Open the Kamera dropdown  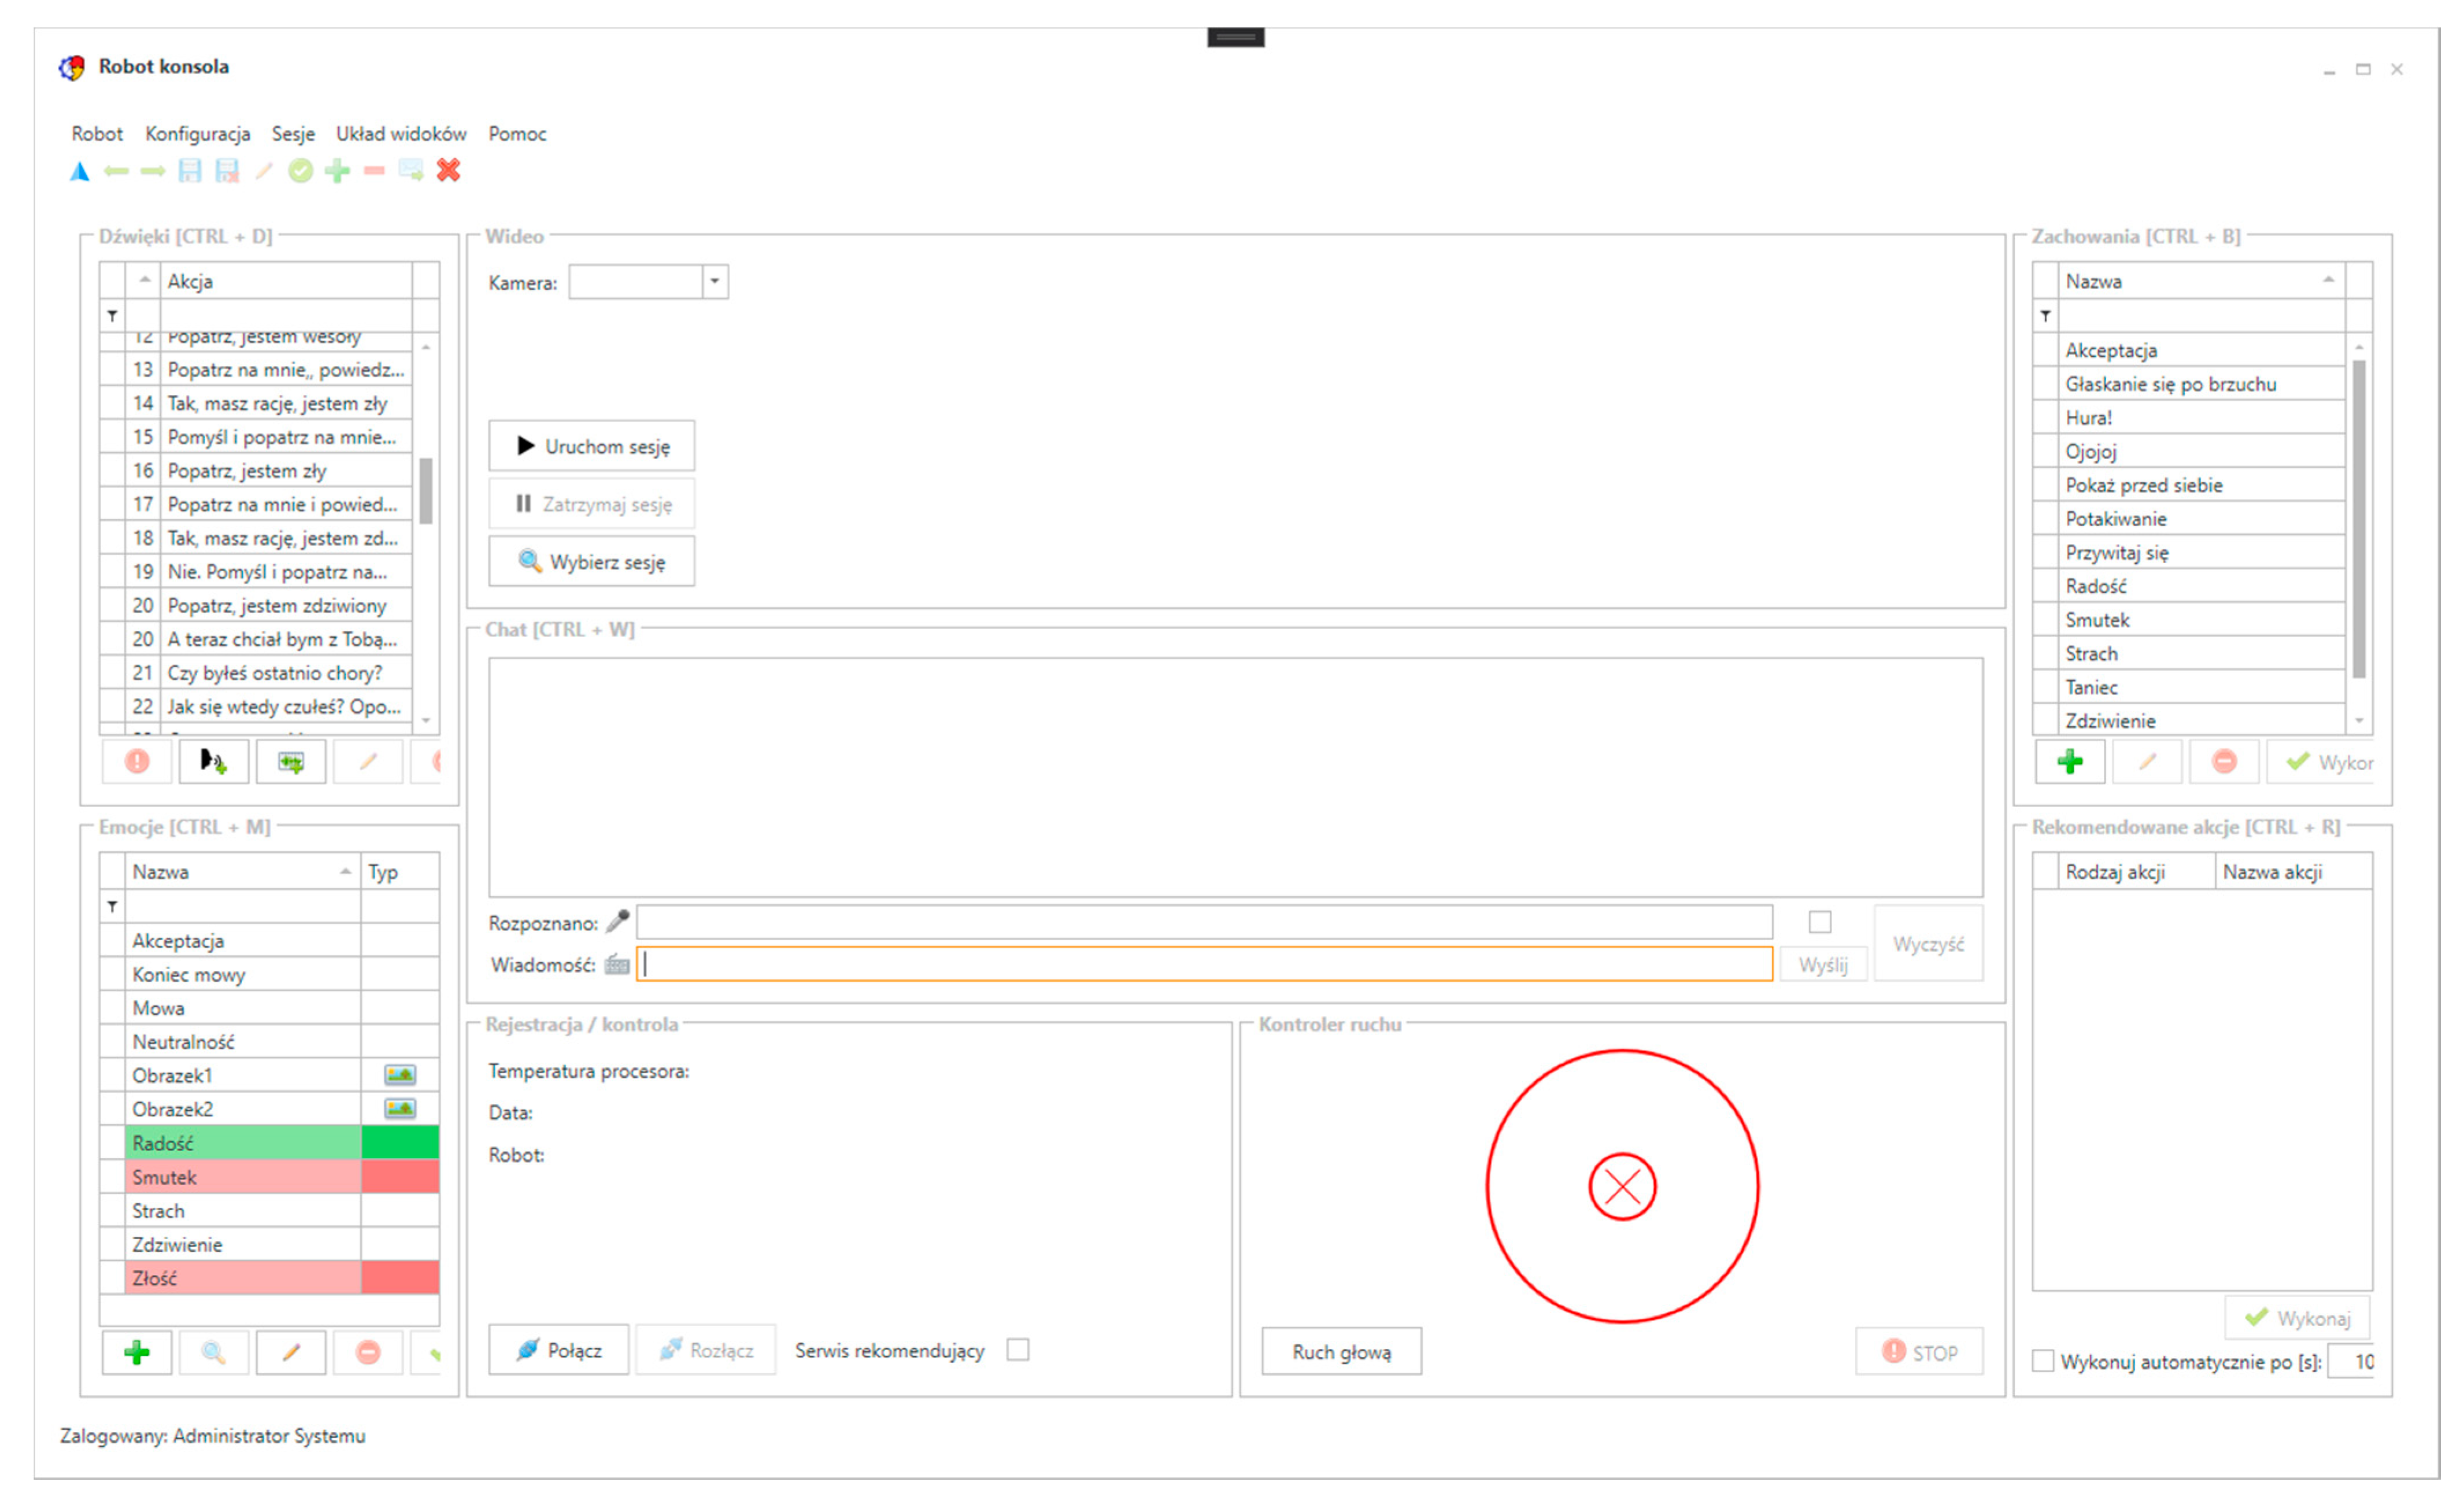pyautogui.click(x=714, y=282)
